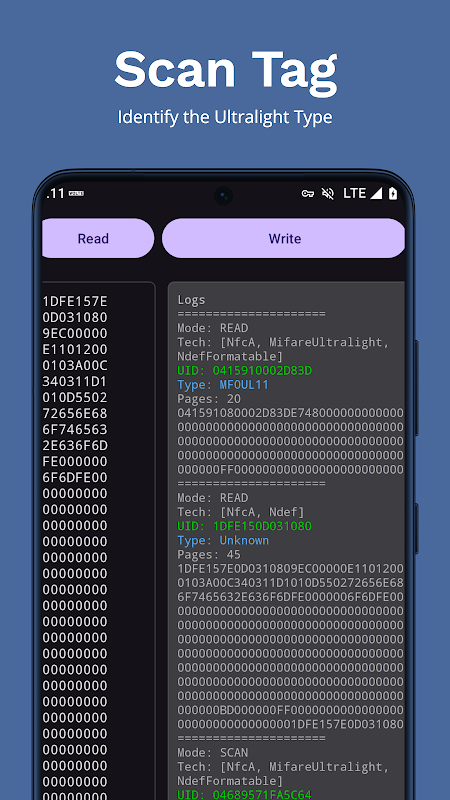Image resolution: width=450 pixels, height=800 pixels.
Task: Tap the VPN key status icon
Action: point(308,193)
